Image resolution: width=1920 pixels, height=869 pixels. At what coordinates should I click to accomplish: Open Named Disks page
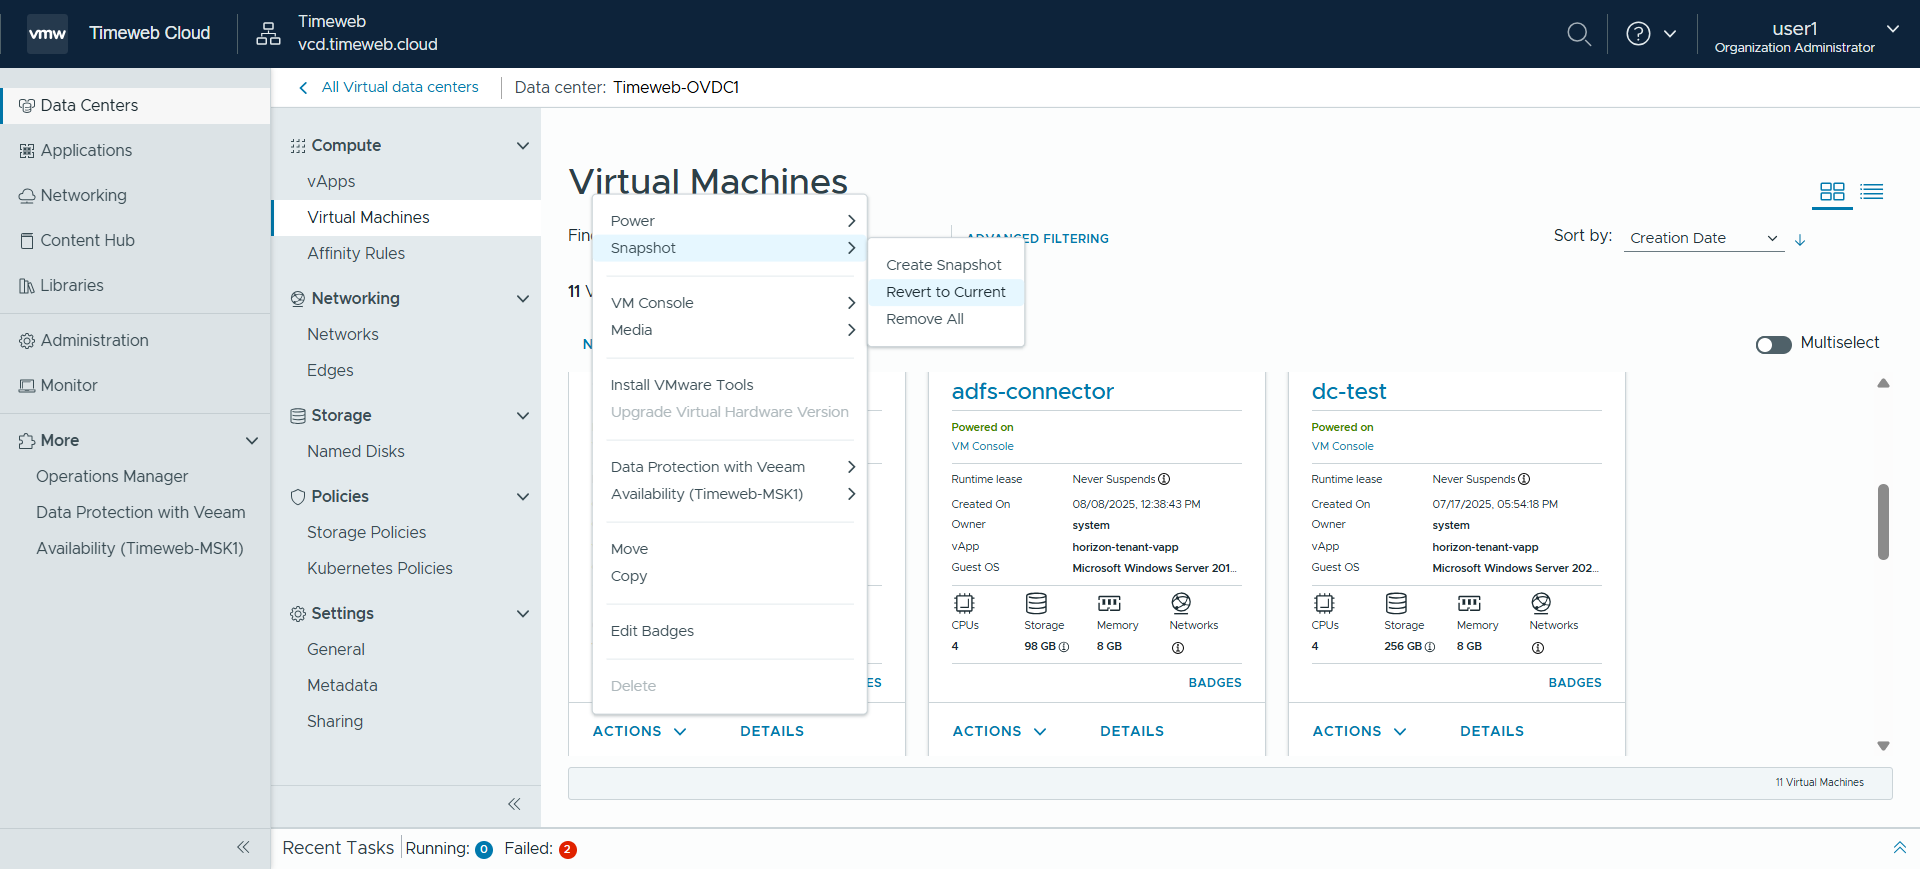(x=356, y=452)
